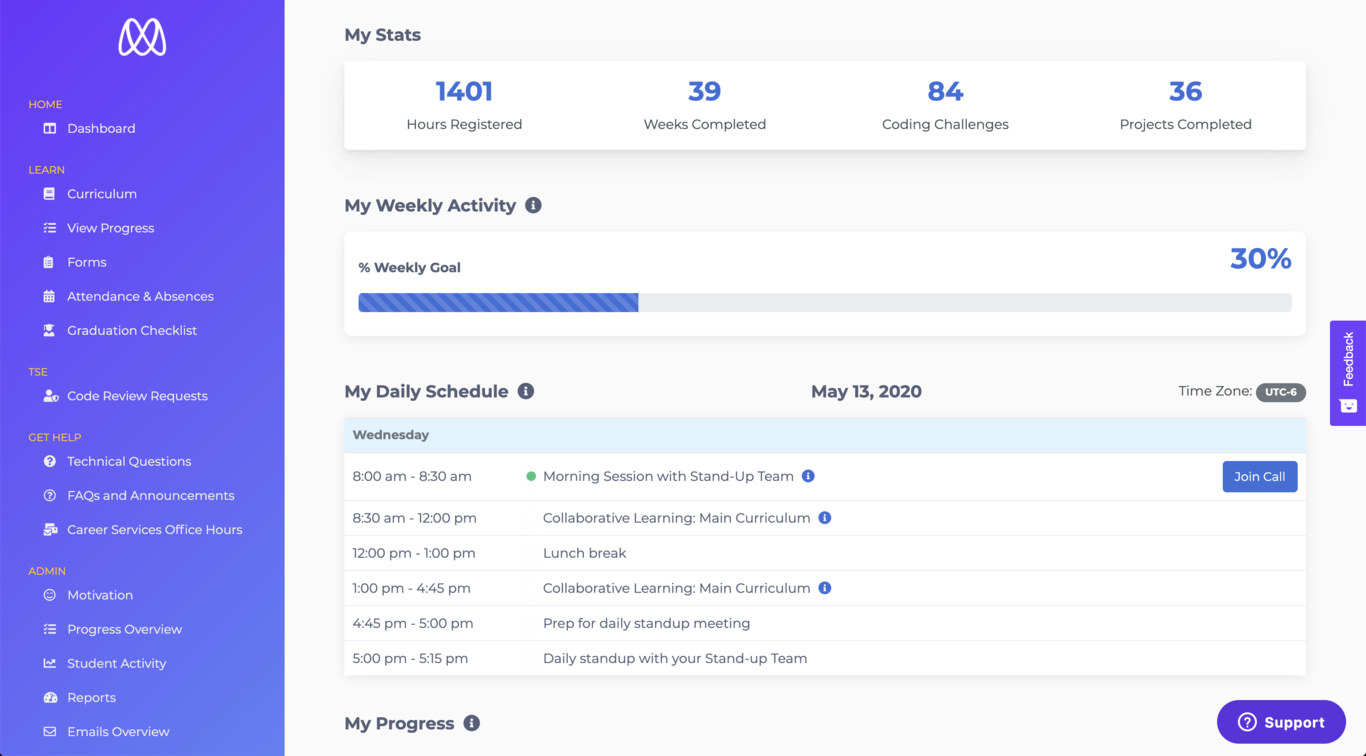Open the info tooltip beside My Daily Schedule
Image resolution: width=1366 pixels, height=756 pixels.
(526, 391)
